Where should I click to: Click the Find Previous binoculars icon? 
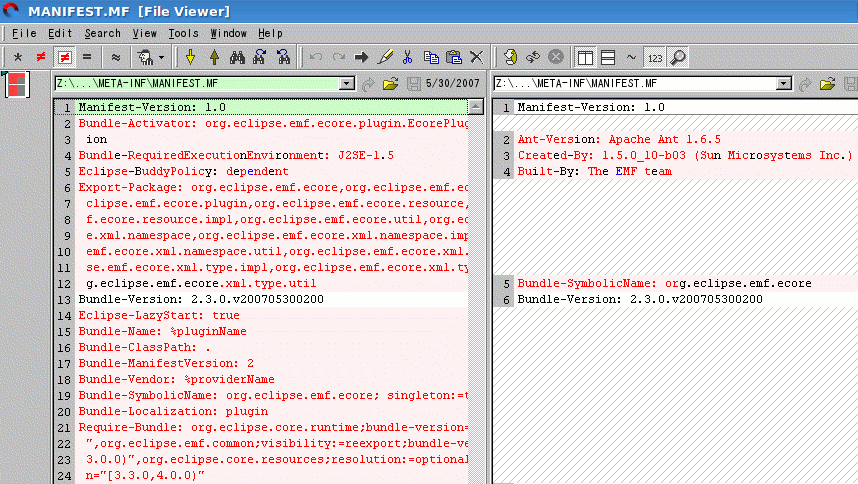point(283,57)
